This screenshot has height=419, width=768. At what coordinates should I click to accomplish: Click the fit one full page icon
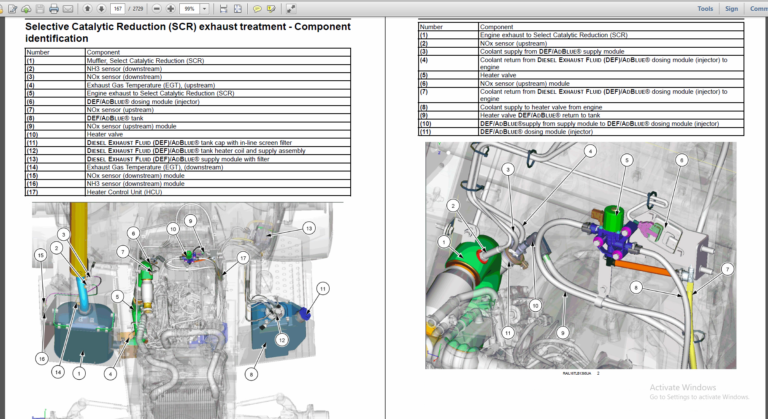[238, 9]
